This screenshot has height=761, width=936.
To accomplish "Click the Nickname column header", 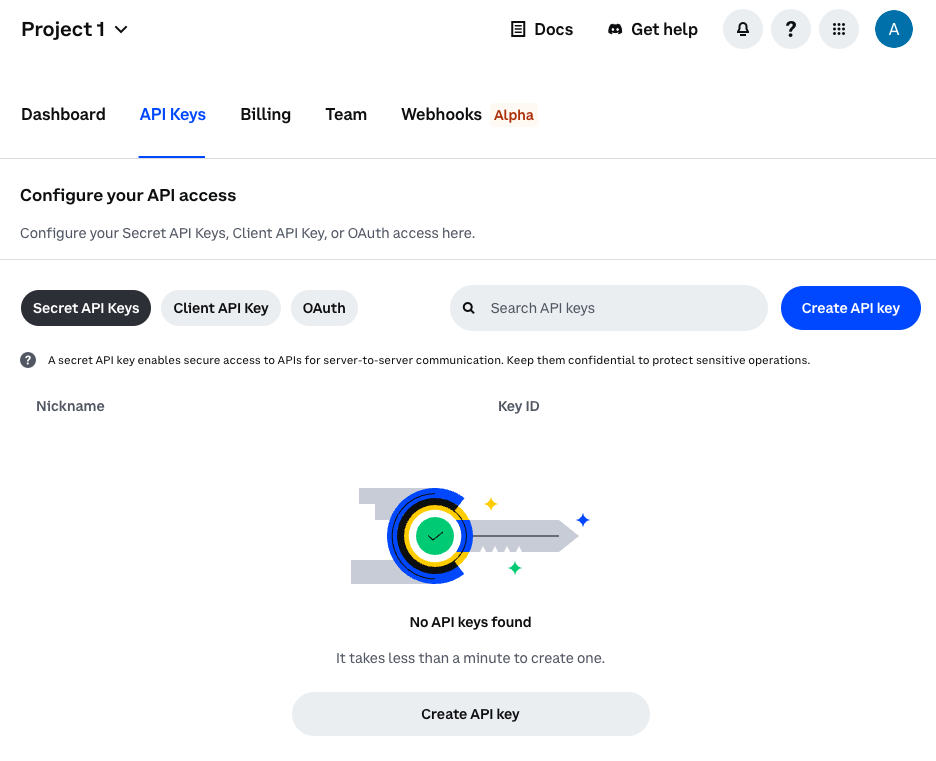I will click(70, 406).
